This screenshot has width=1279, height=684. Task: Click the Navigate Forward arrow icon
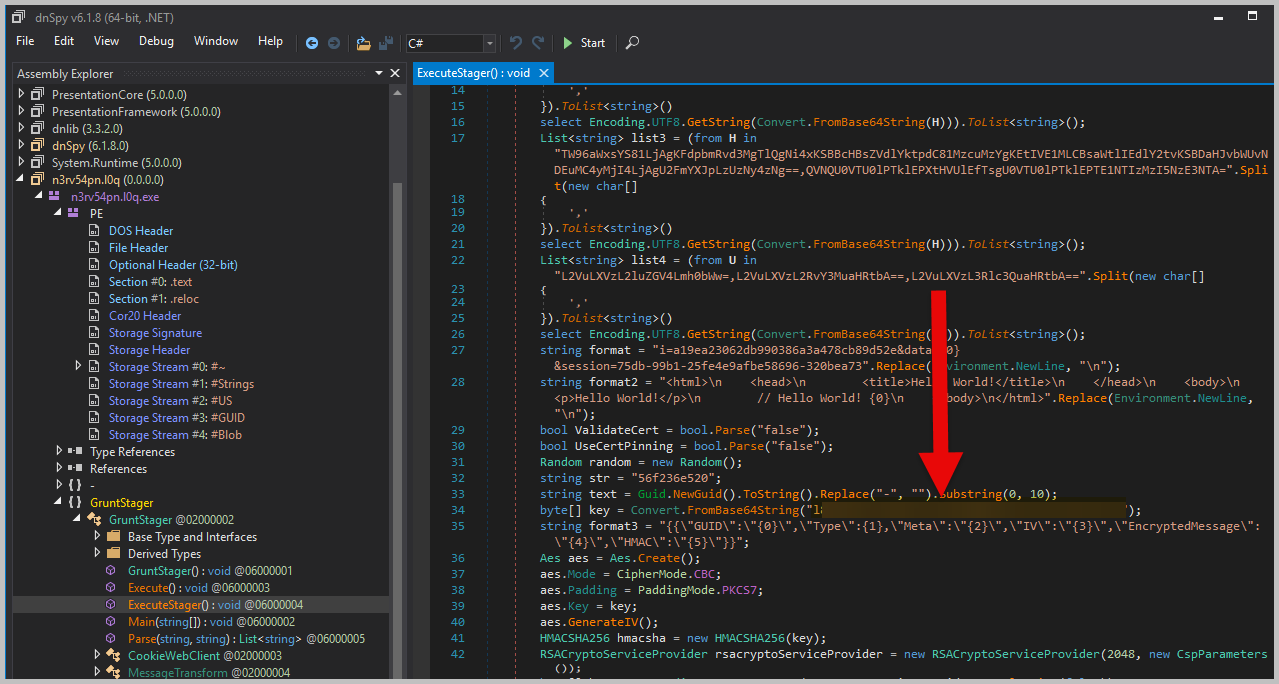334,43
